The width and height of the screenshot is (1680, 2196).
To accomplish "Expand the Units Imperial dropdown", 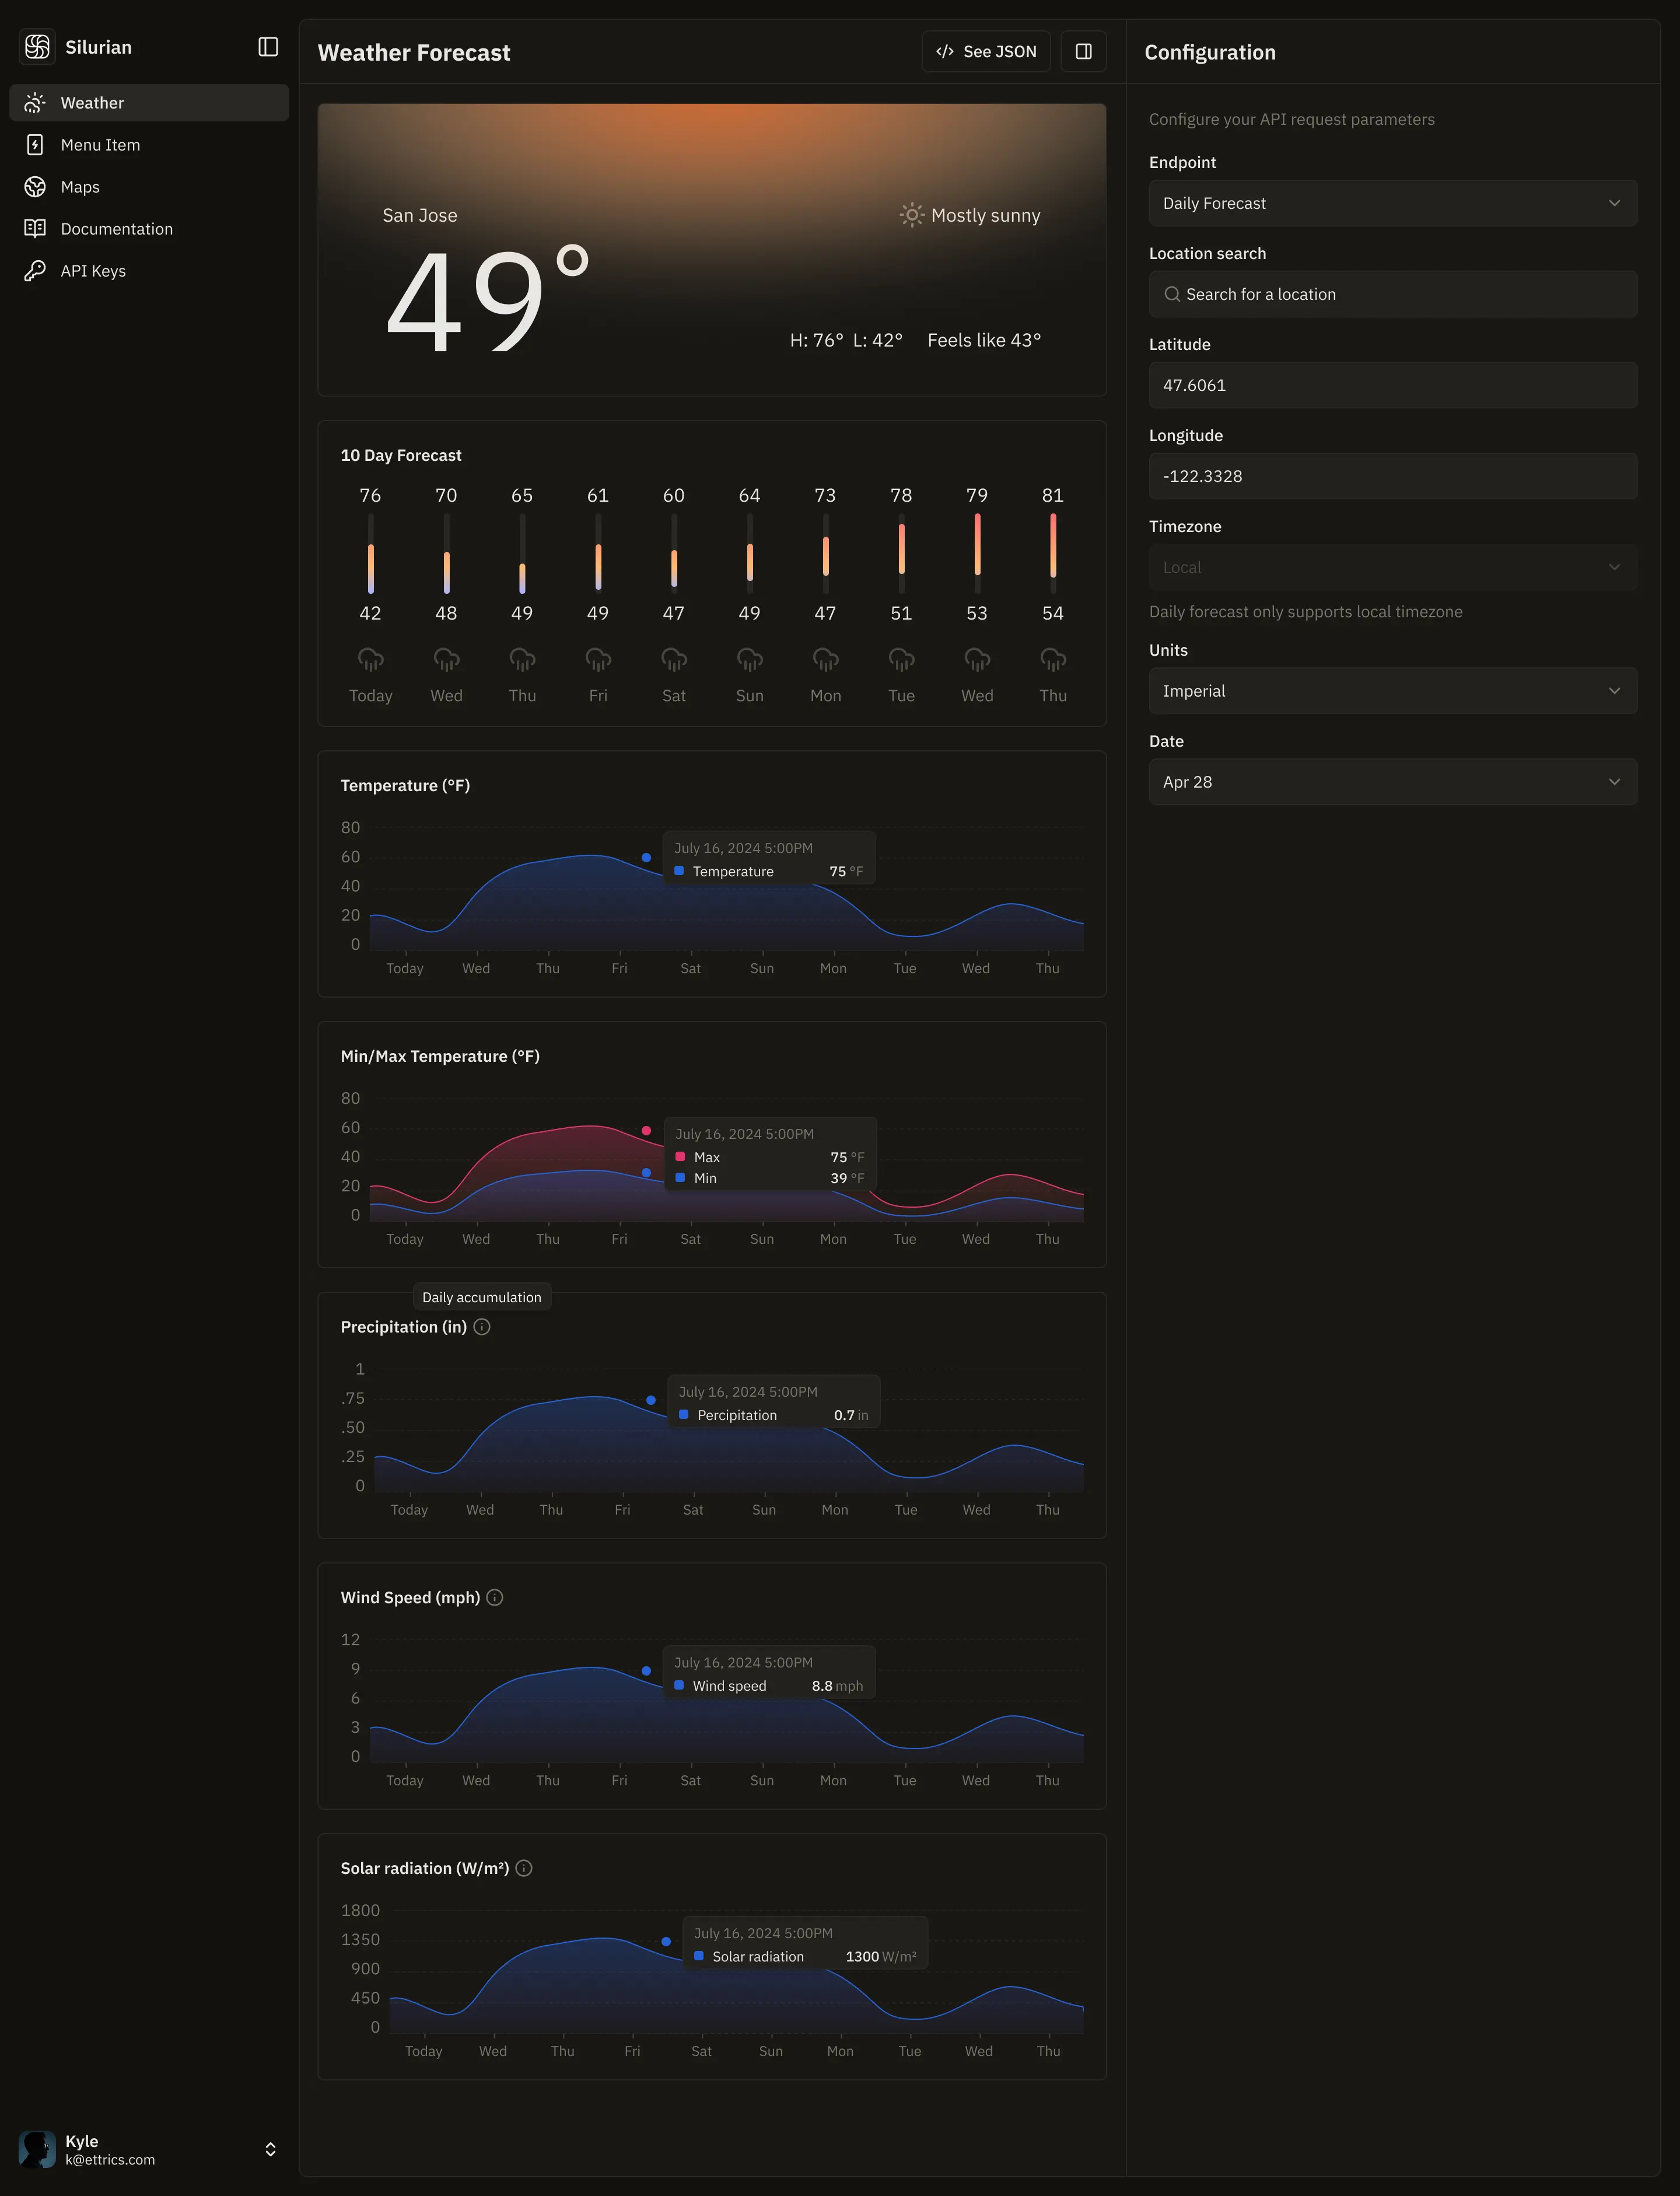I will point(1392,691).
